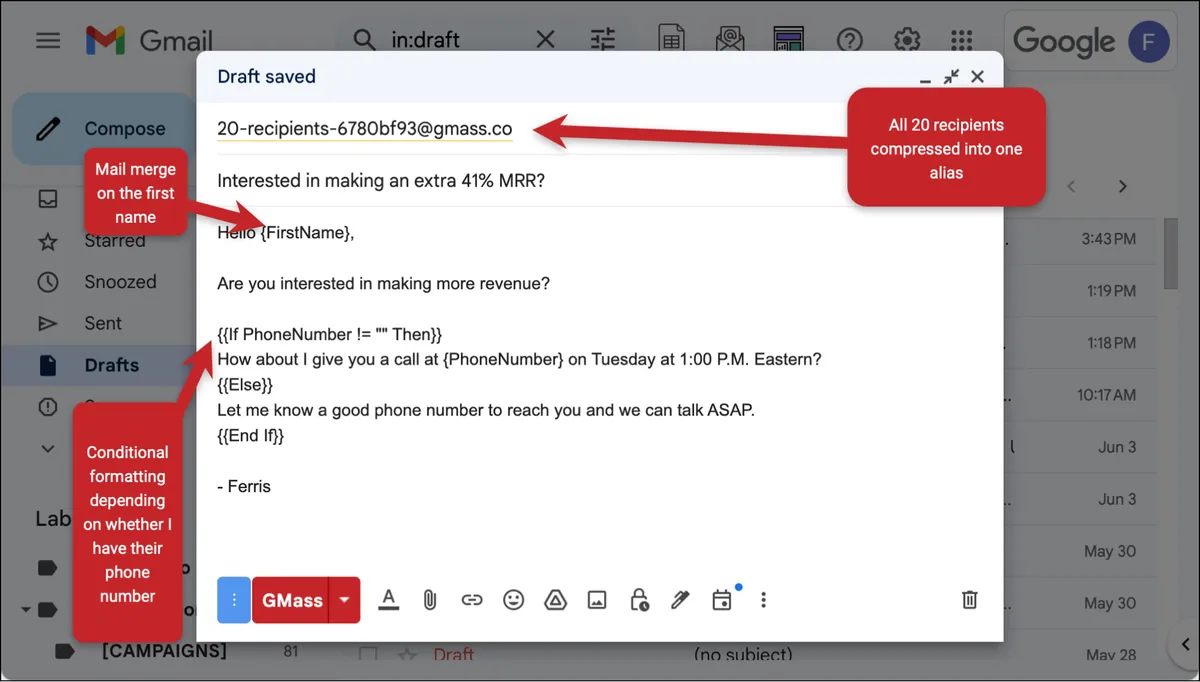Open GMass settings dropdown arrow
The width and height of the screenshot is (1200, 682).
coord(345,600)
